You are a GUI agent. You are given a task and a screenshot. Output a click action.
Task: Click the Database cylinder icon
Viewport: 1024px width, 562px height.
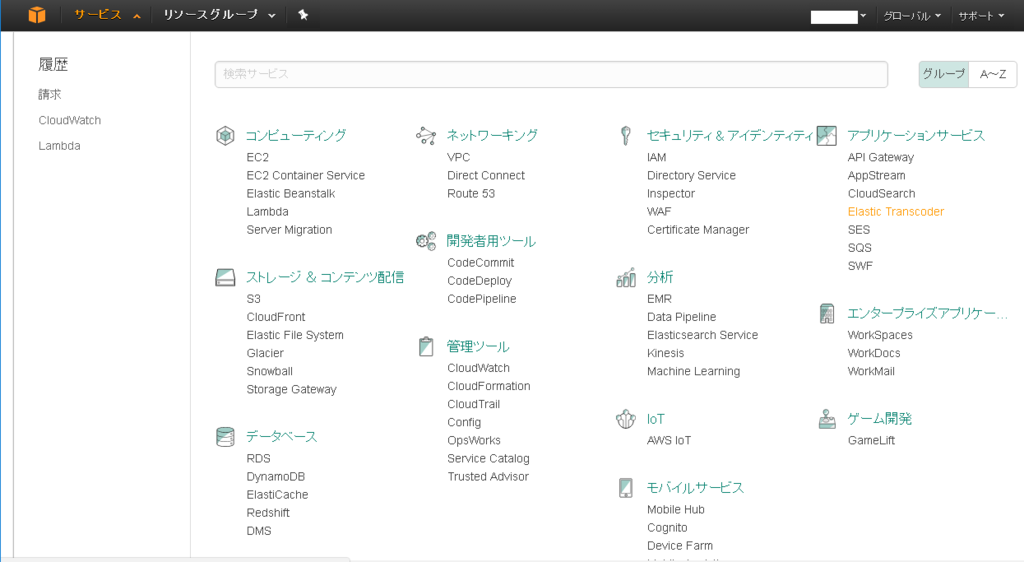click(225, 437)
